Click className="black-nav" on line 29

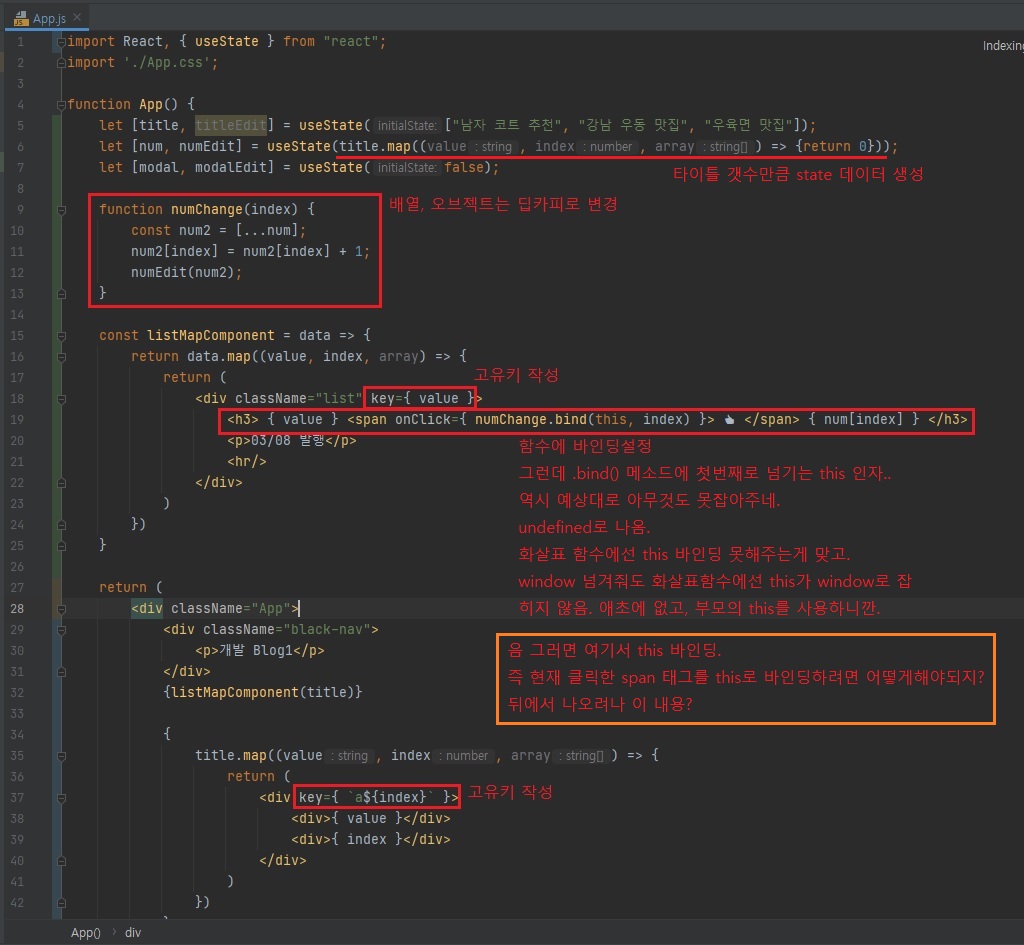pyautogui.click(x=287, y=630)
